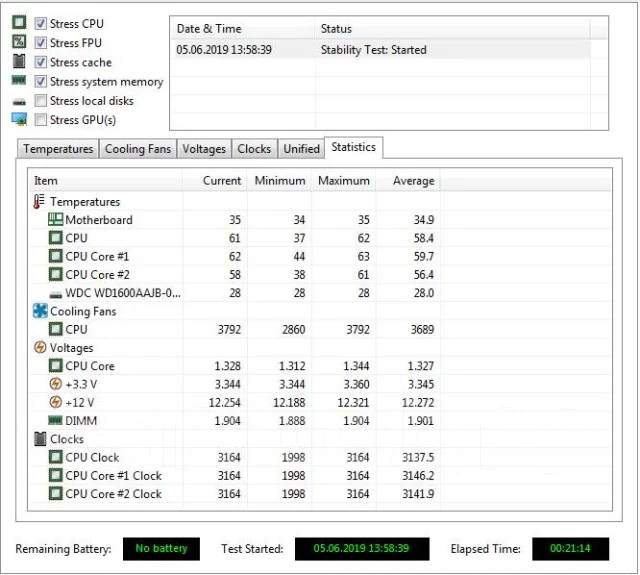The height and width of the screenshot is (575, 640).
Task: Click the Voltages group lightning icon
Action: coord(40,347)
